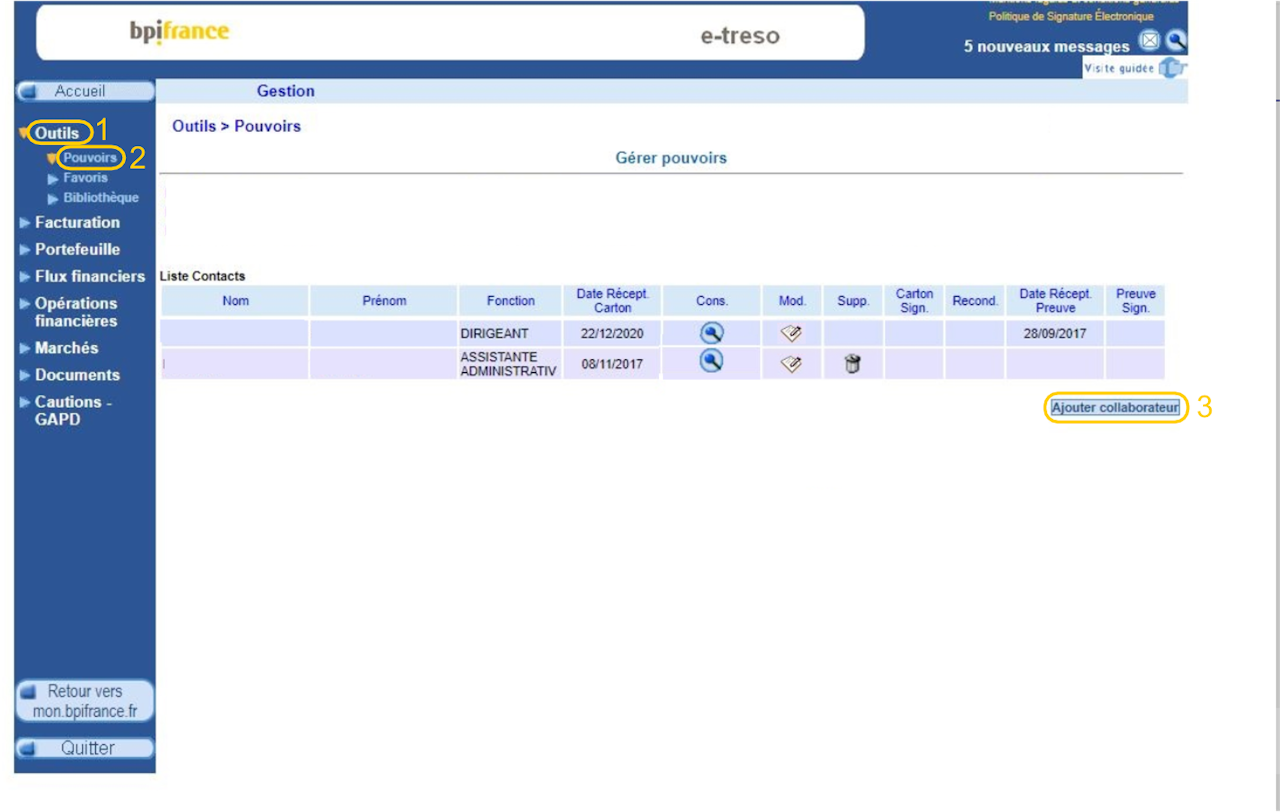This screenshot has height=812, width=1280.
Task: Click the date 28/09/2017 cell
Action: [x=1055, y=333]
